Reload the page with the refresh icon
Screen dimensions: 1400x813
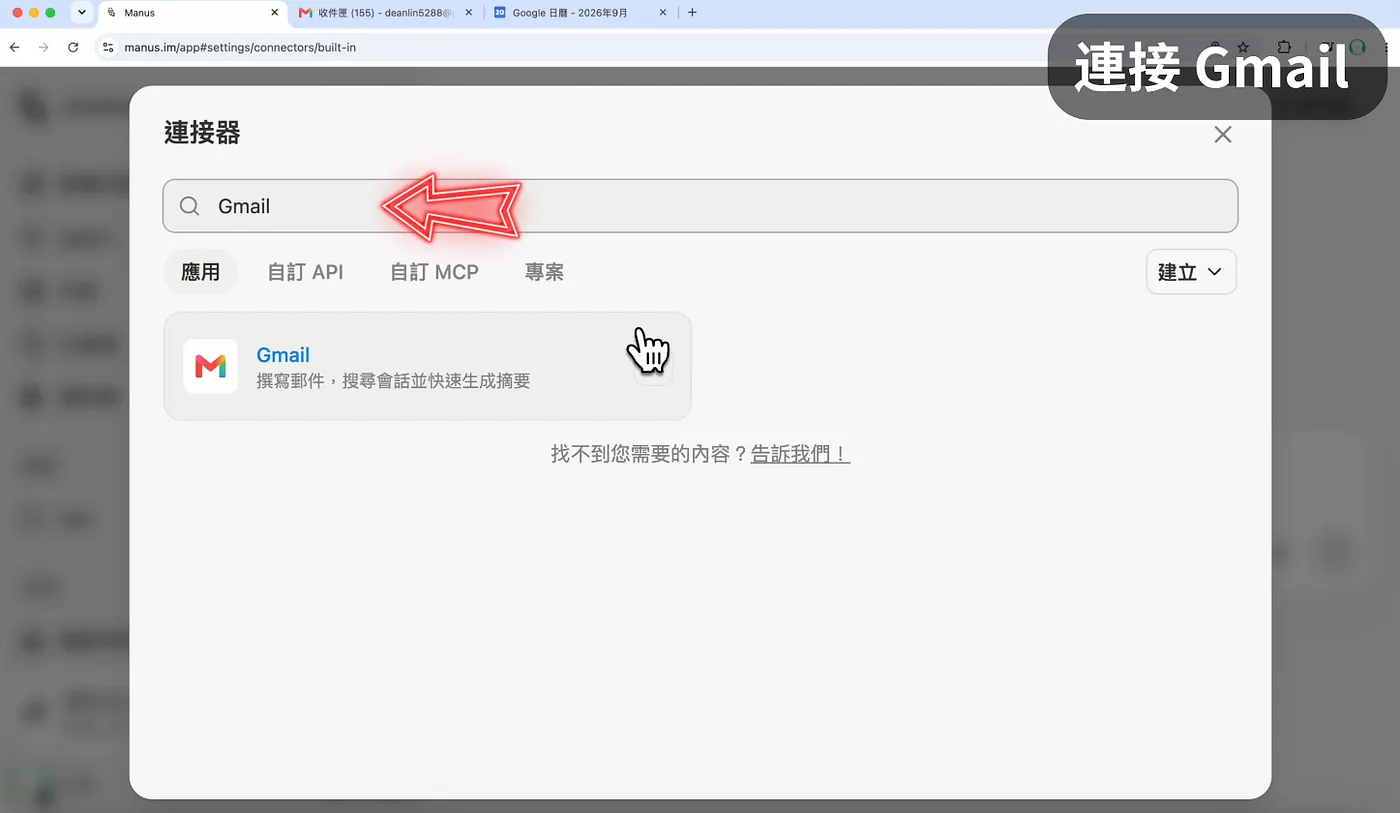click(73, 47)
